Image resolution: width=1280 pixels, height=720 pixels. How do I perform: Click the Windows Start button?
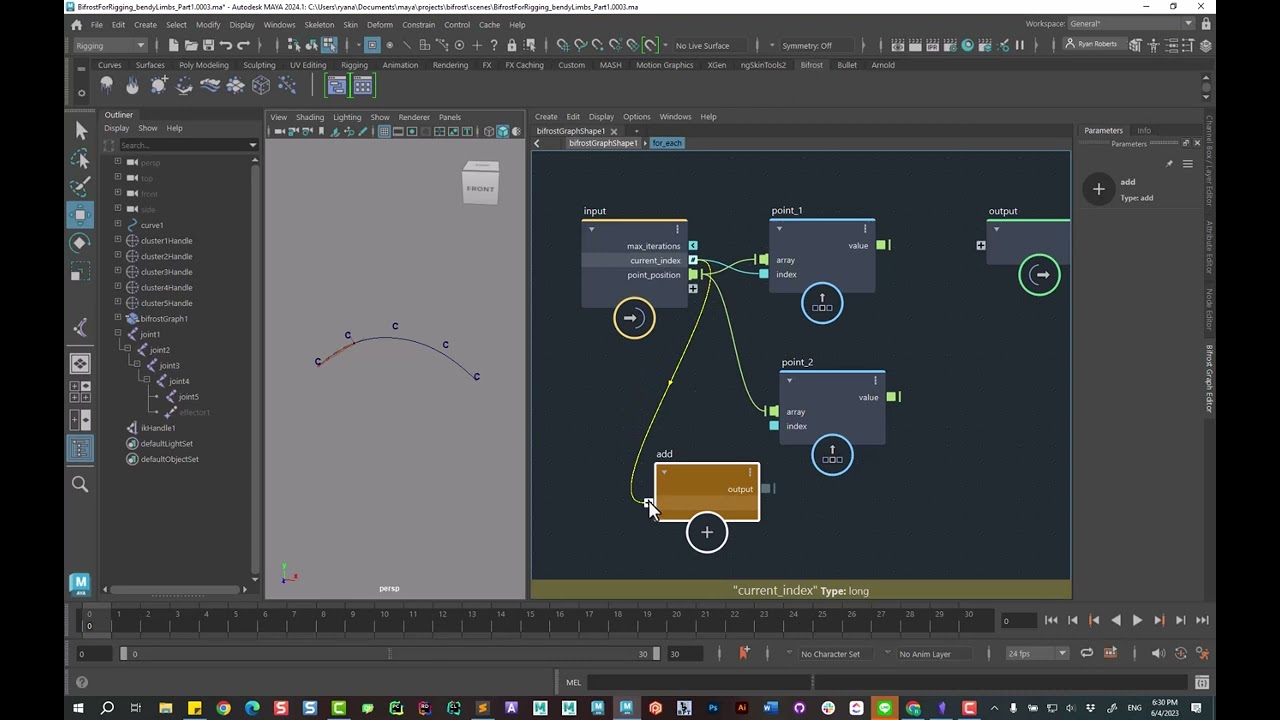[x=78, y=708]
